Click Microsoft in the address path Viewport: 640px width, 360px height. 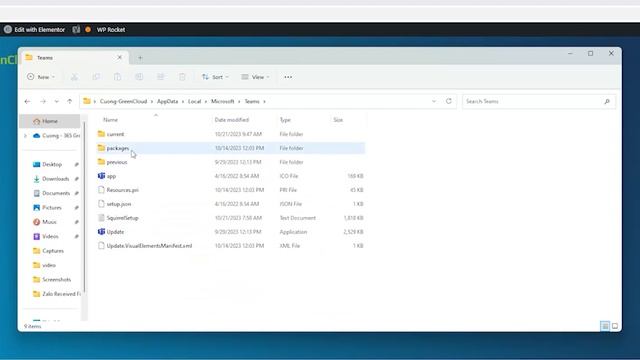coord(222,101)
